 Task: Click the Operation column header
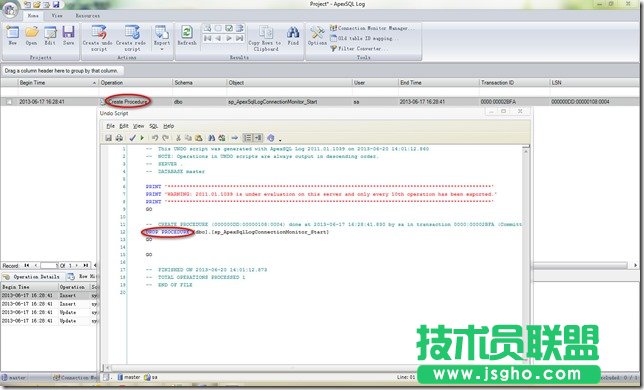tap(135, 83)
